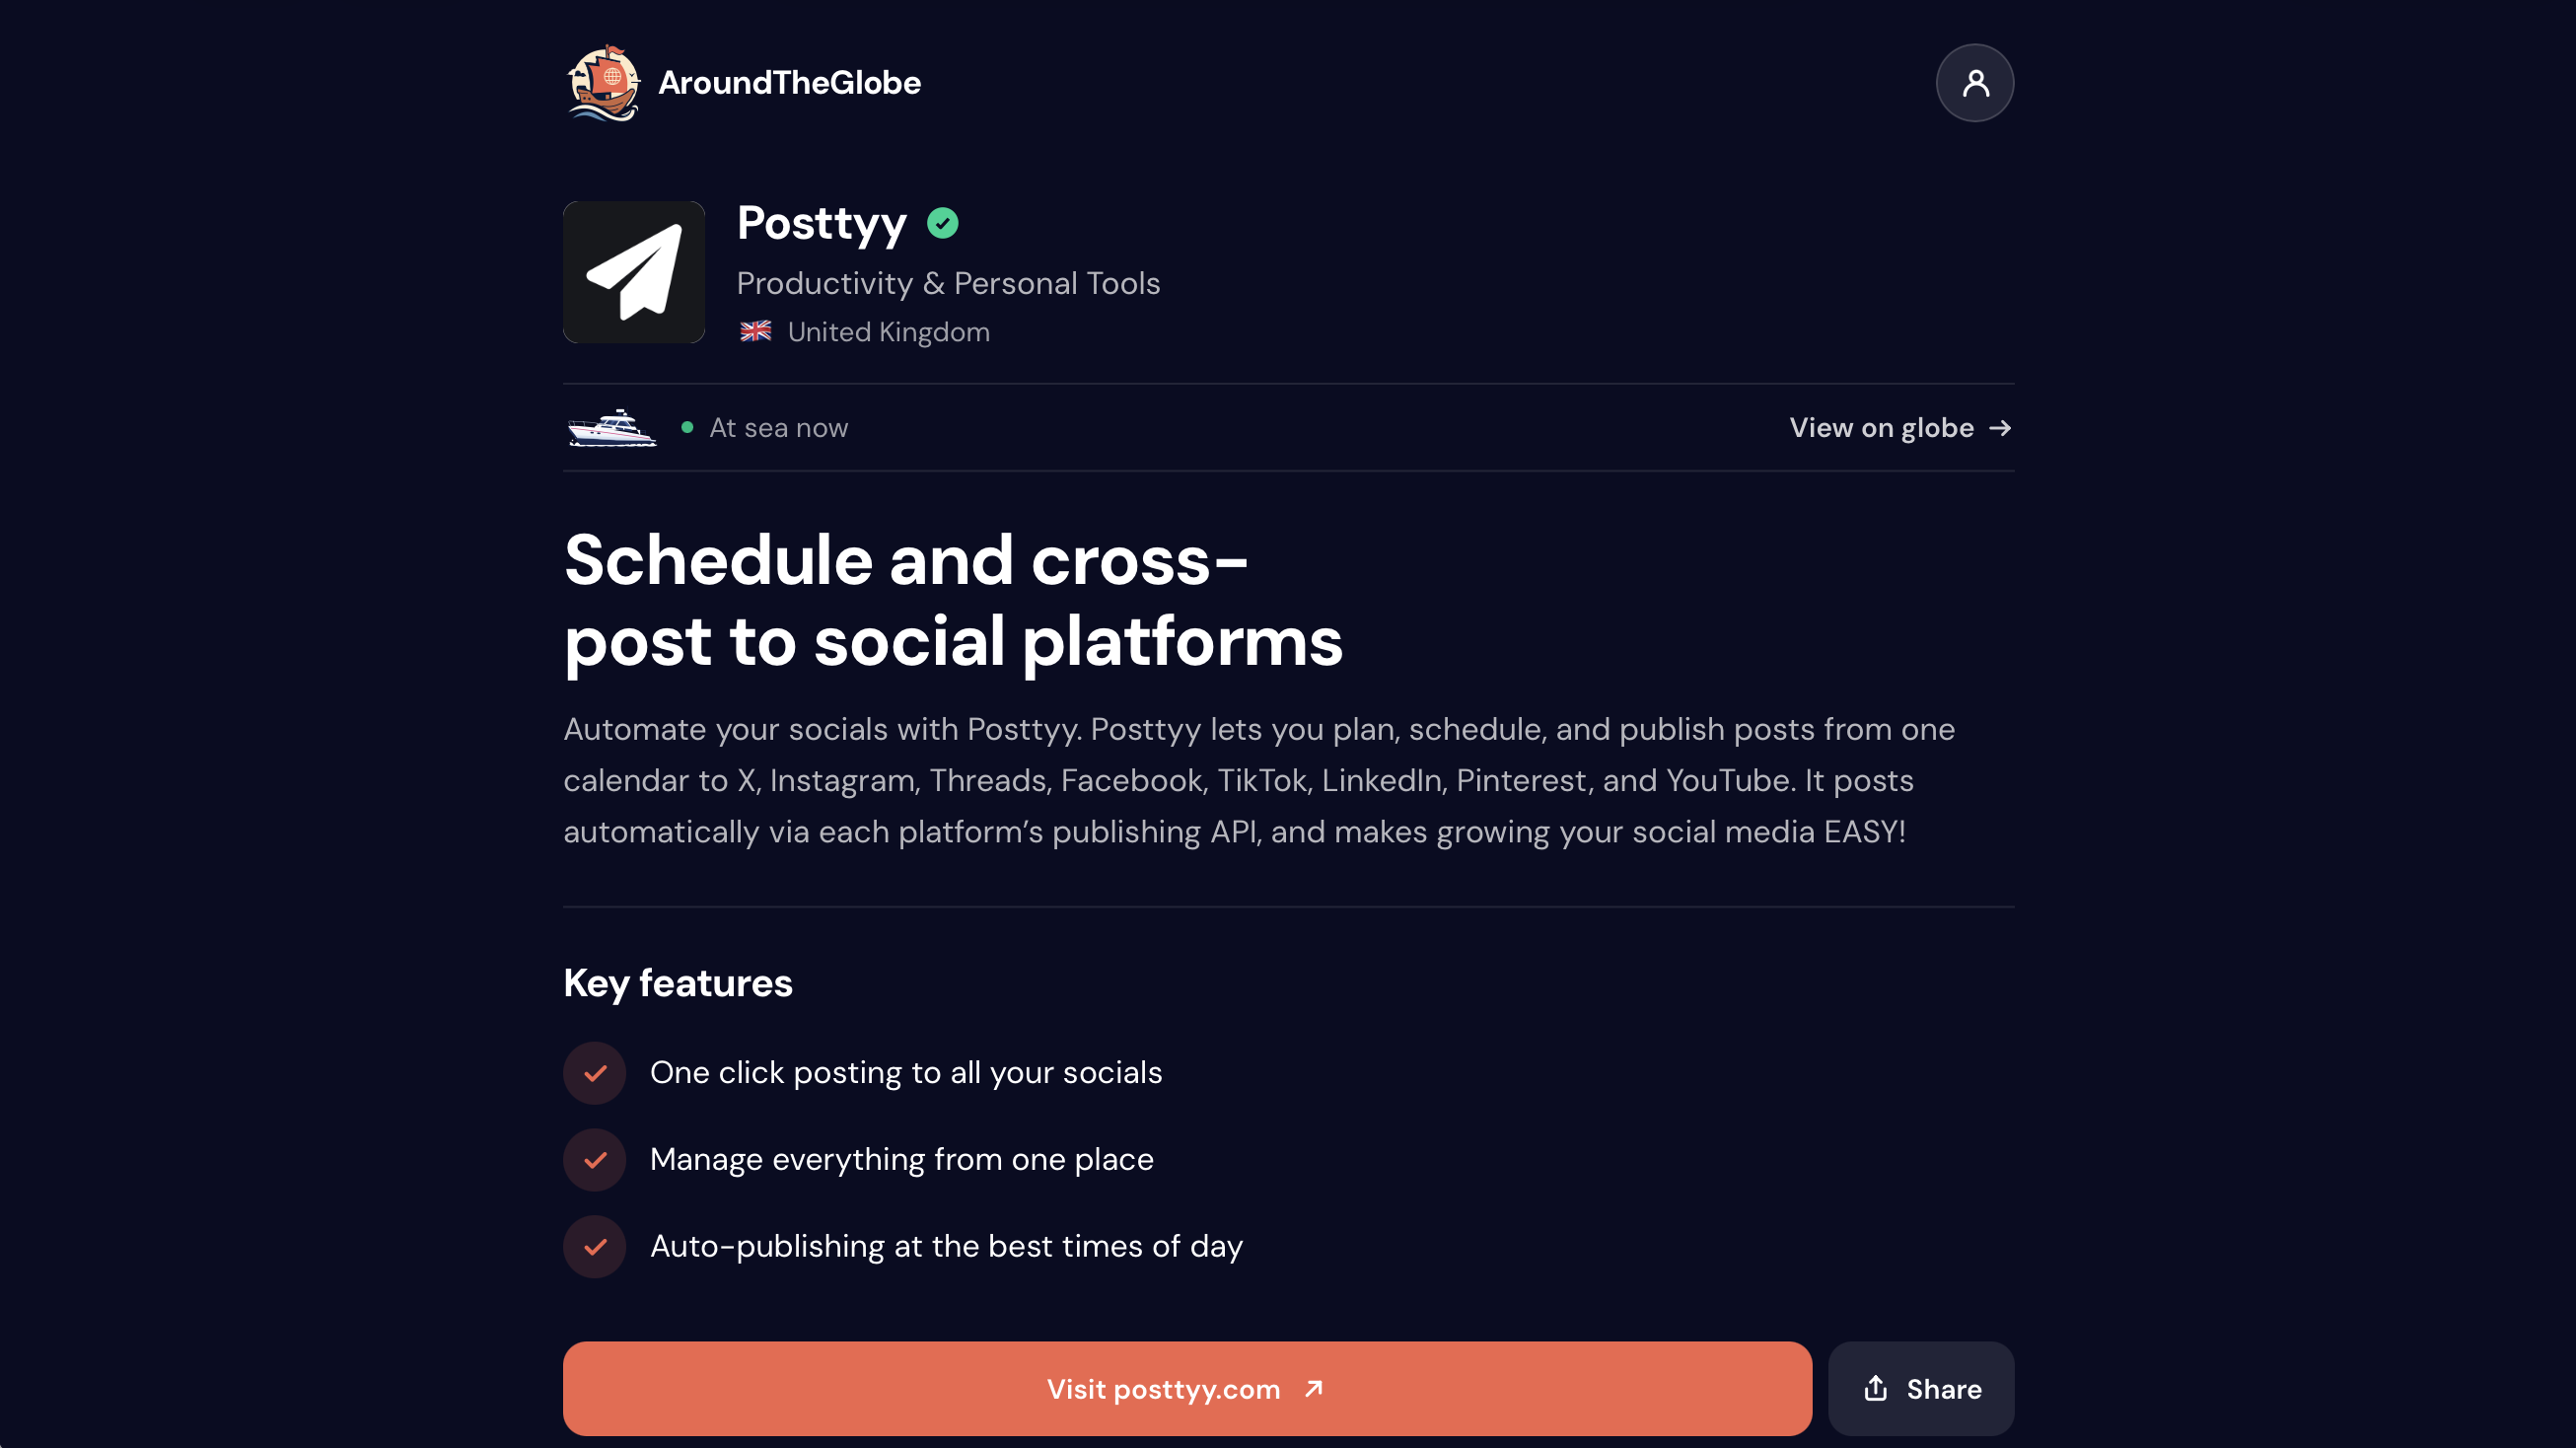Click the Share button
Image resolution: width=2576 pixels, height=1448 pixels.
coord(1921,1388)
